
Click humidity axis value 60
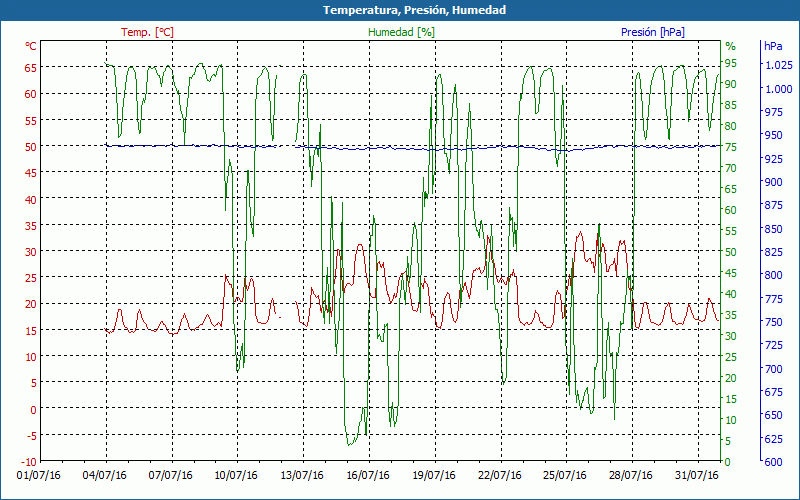coord(731,210)
